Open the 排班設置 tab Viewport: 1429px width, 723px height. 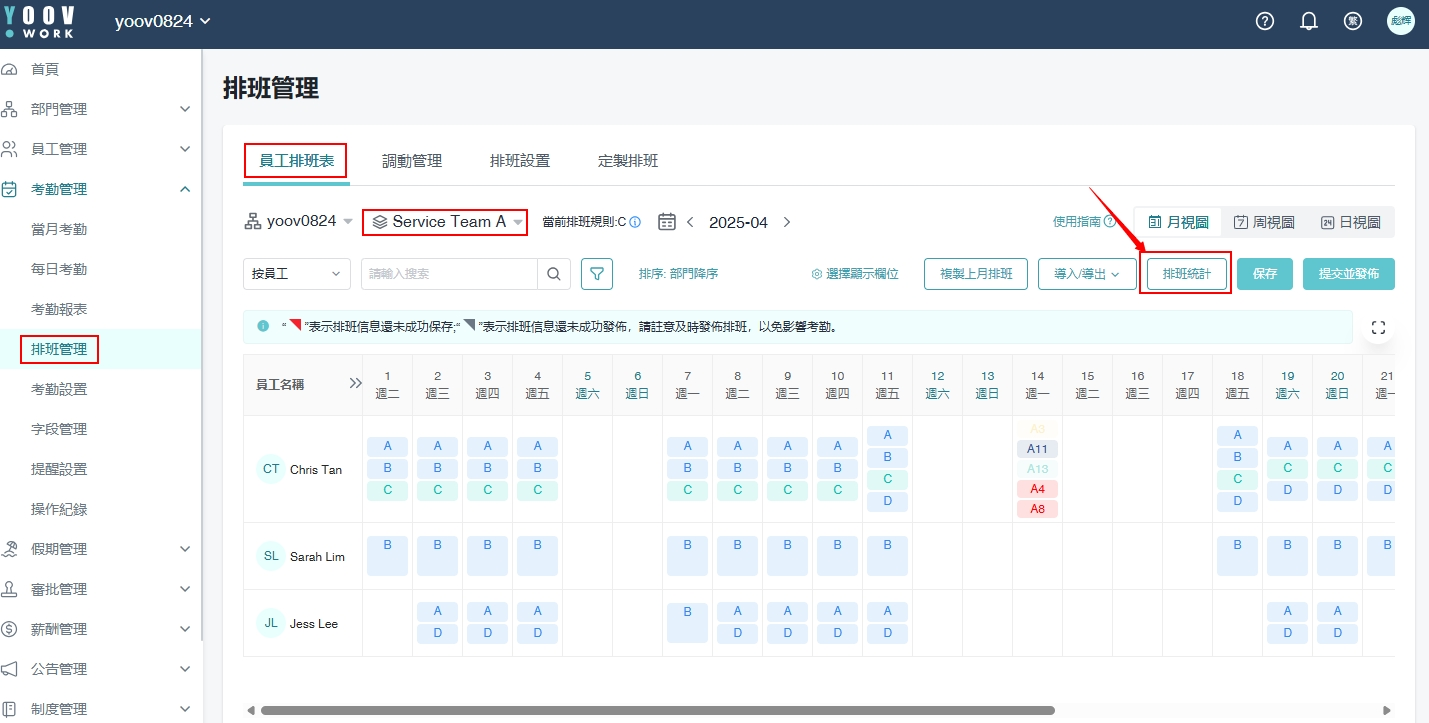tap(520, 161)
